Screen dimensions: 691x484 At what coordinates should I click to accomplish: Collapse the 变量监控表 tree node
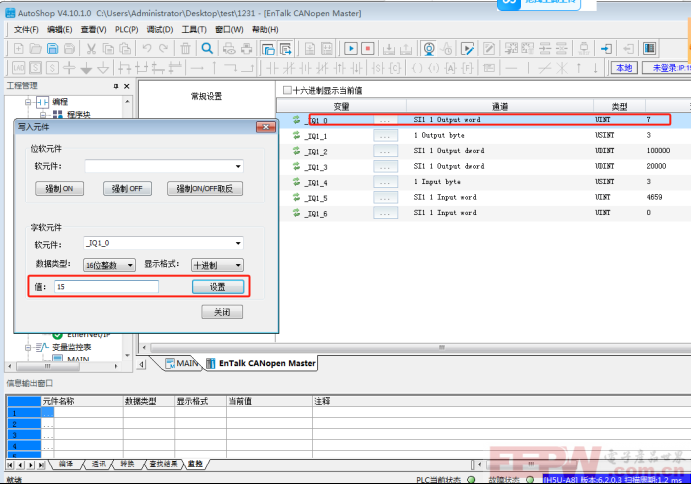28,347
